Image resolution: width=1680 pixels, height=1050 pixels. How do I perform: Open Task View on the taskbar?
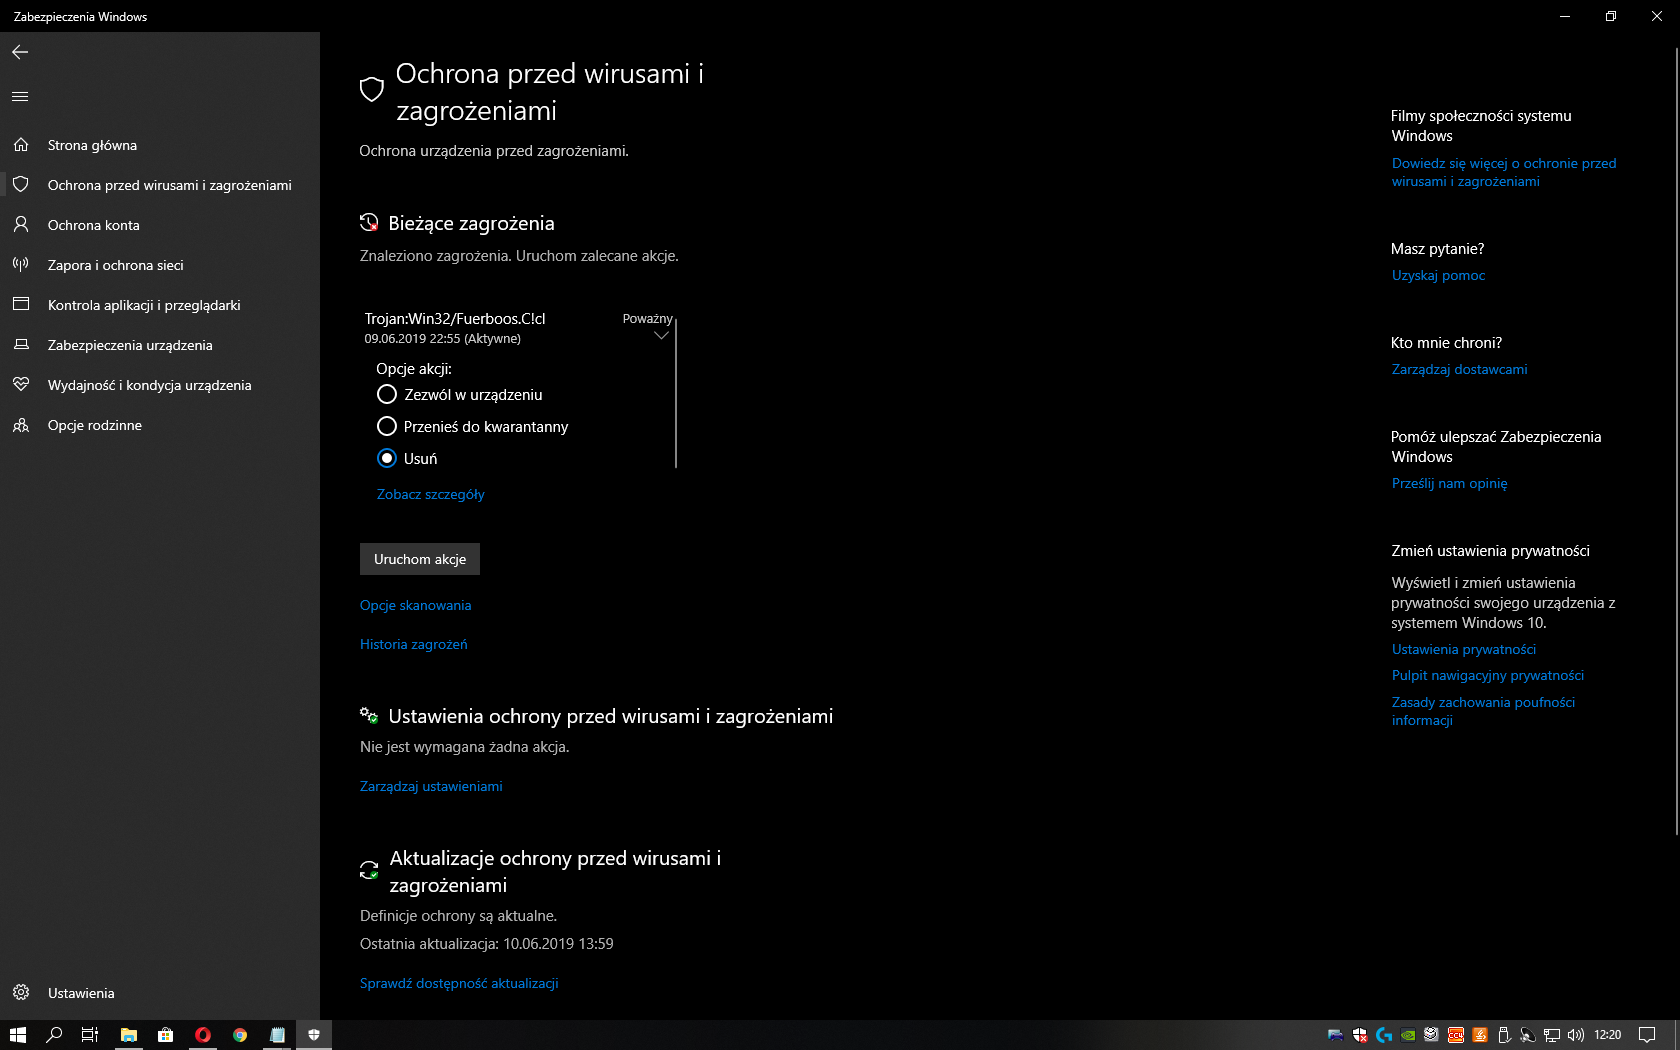tap(90, 1035)
